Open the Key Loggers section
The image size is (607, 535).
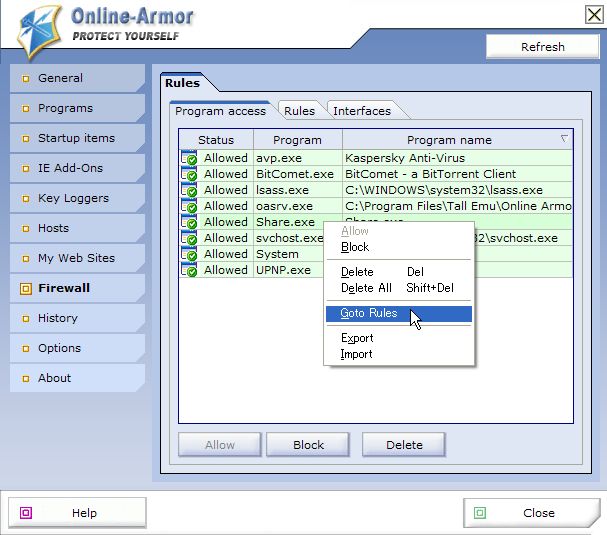pos(77,198)
